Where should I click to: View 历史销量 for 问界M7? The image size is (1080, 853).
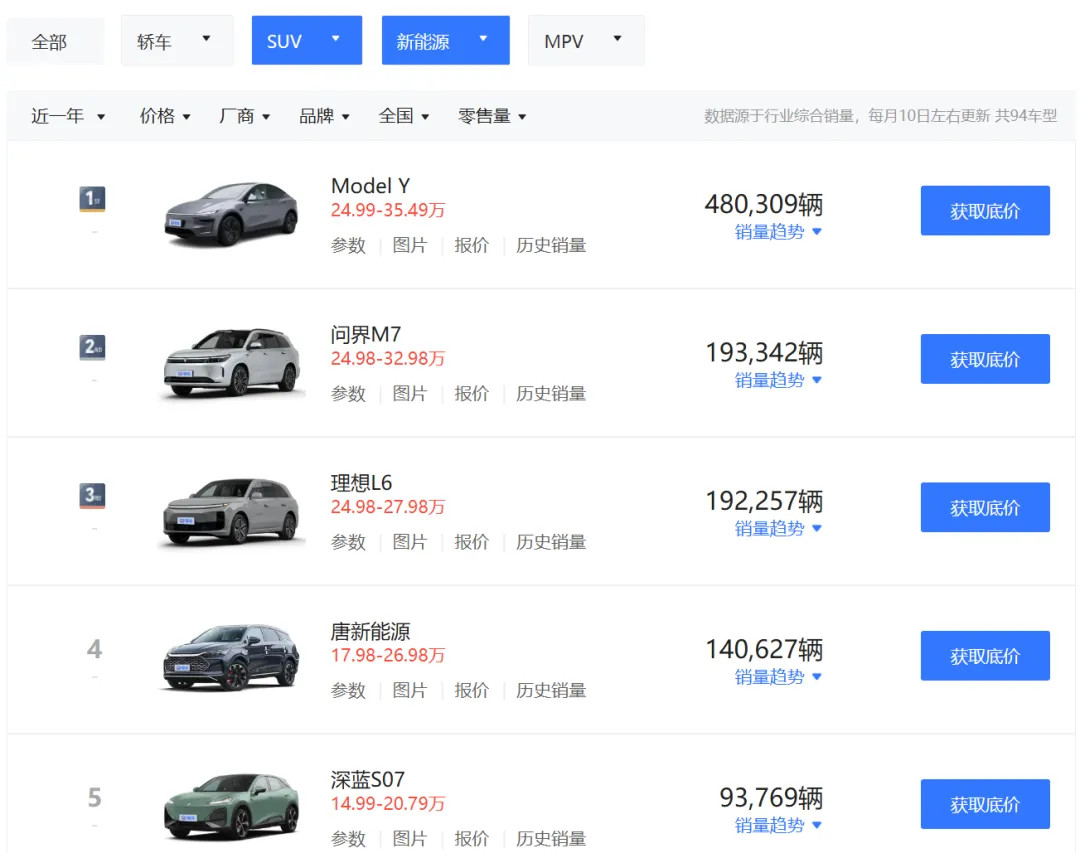(x=551, y=393)
